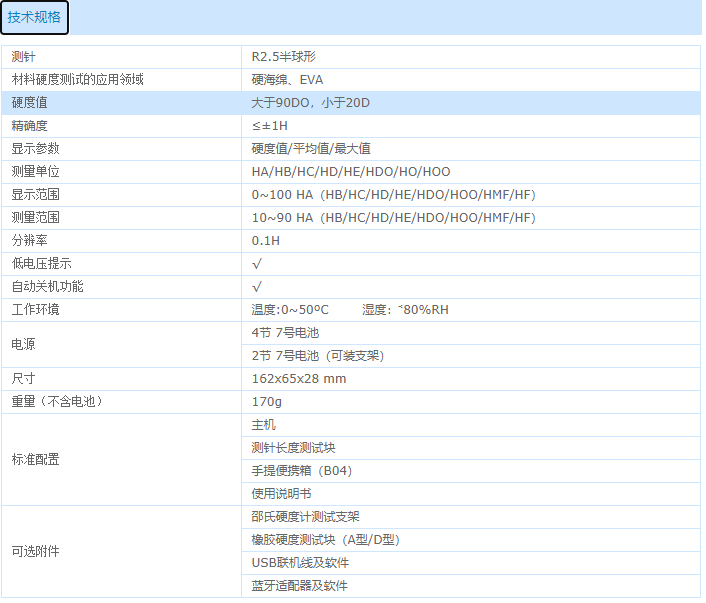Select the 硬度值/平均值/最大值 display parameters

311,149
